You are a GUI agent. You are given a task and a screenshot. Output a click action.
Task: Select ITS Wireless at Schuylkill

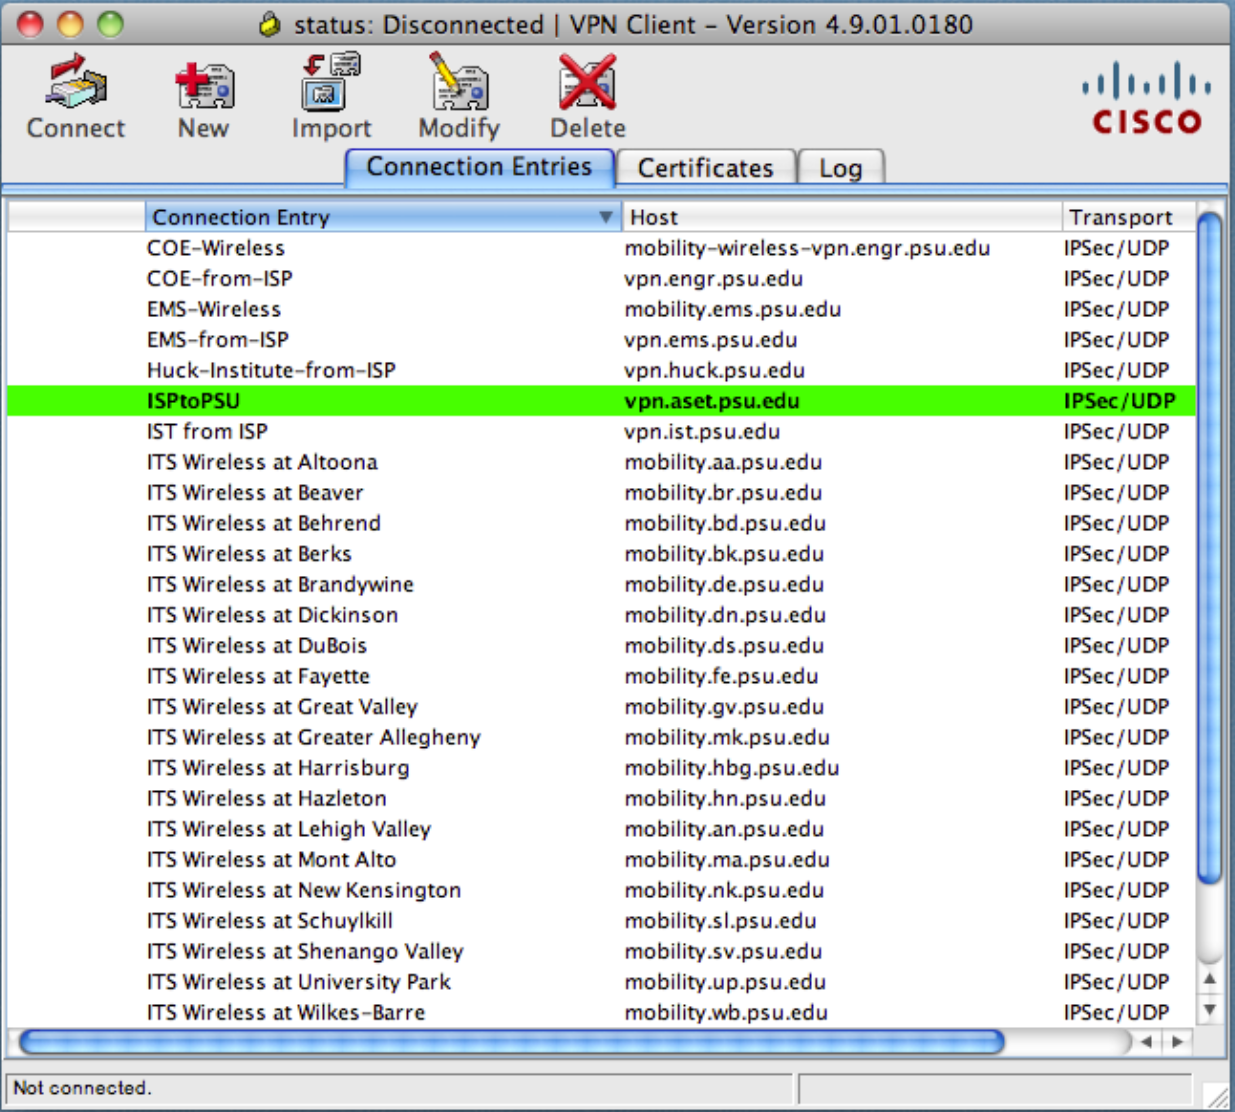(601, 921)
